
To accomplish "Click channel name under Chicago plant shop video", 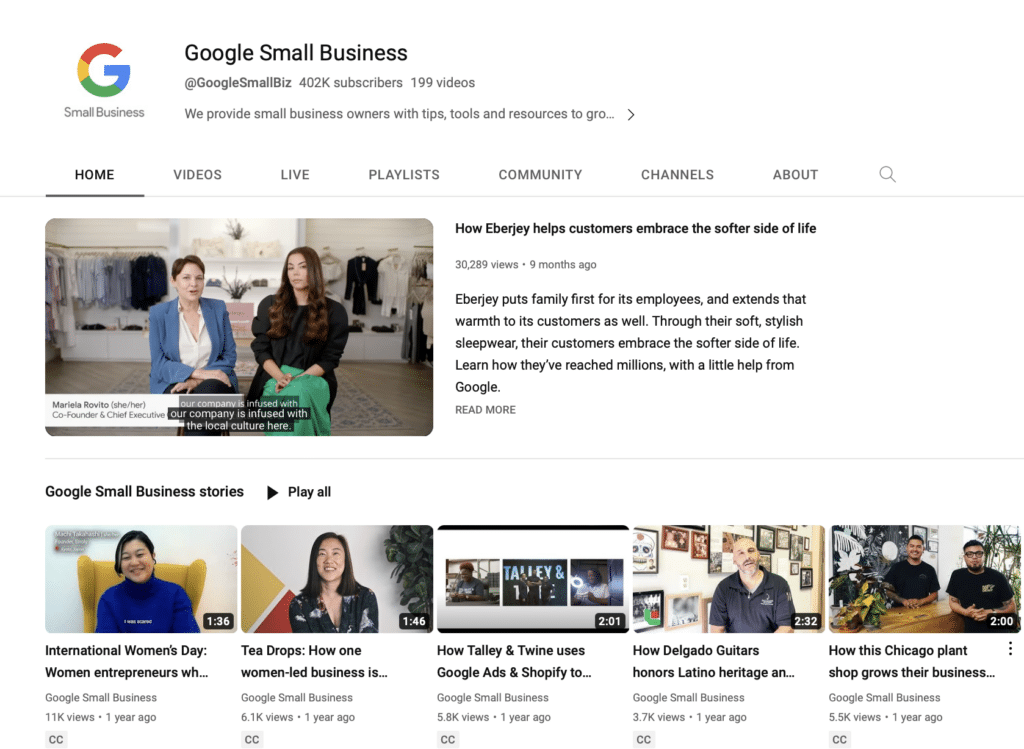I will [884, 697].
